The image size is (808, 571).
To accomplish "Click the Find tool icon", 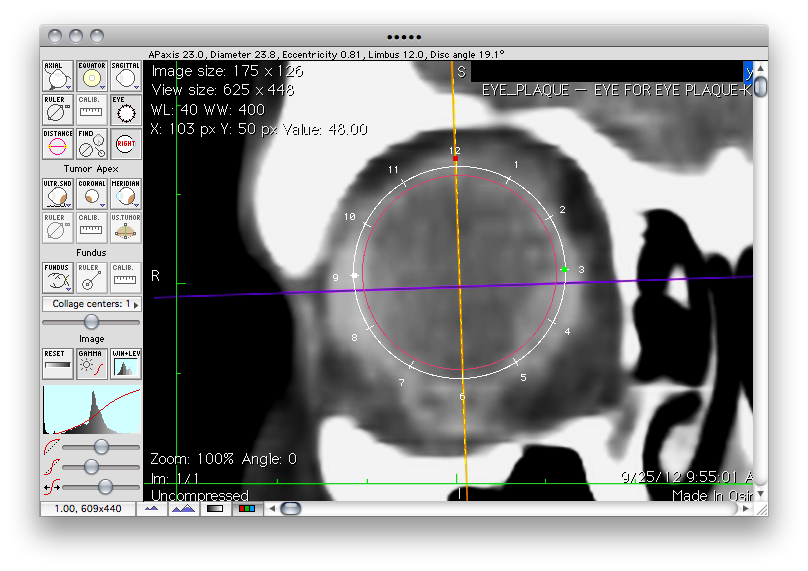I will point(91,144).
